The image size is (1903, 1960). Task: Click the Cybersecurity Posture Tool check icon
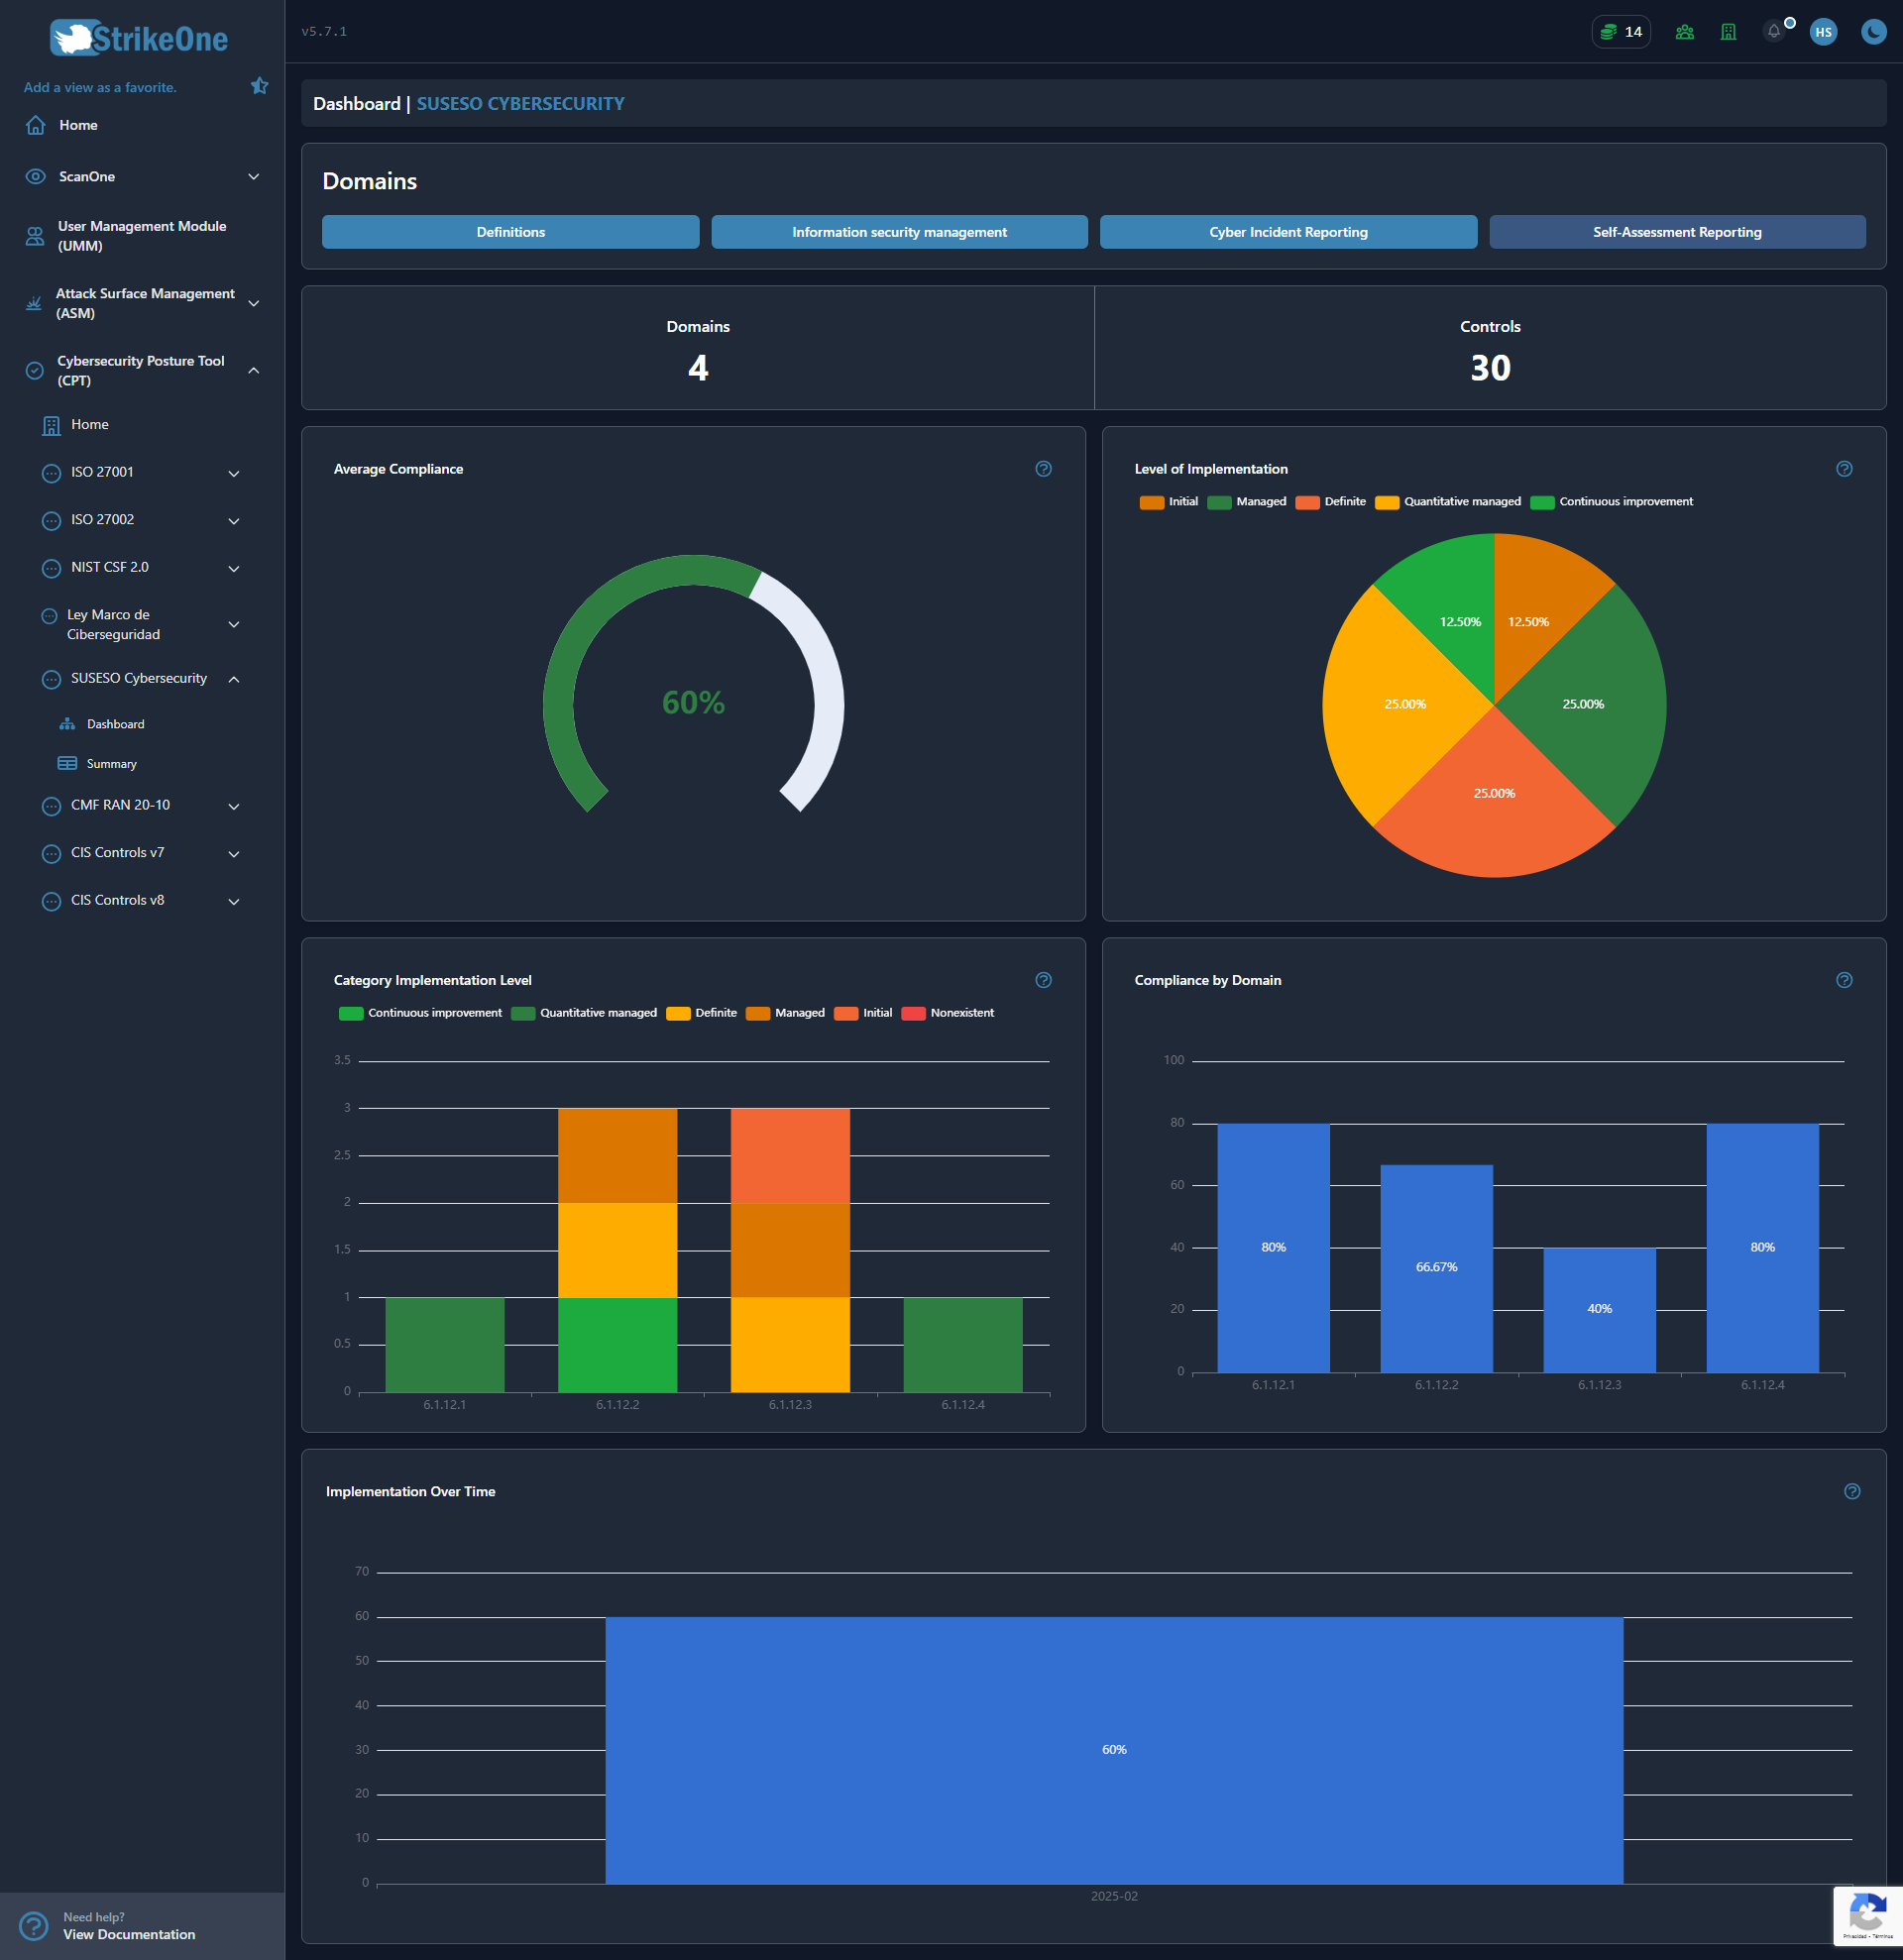click(35, 371)
